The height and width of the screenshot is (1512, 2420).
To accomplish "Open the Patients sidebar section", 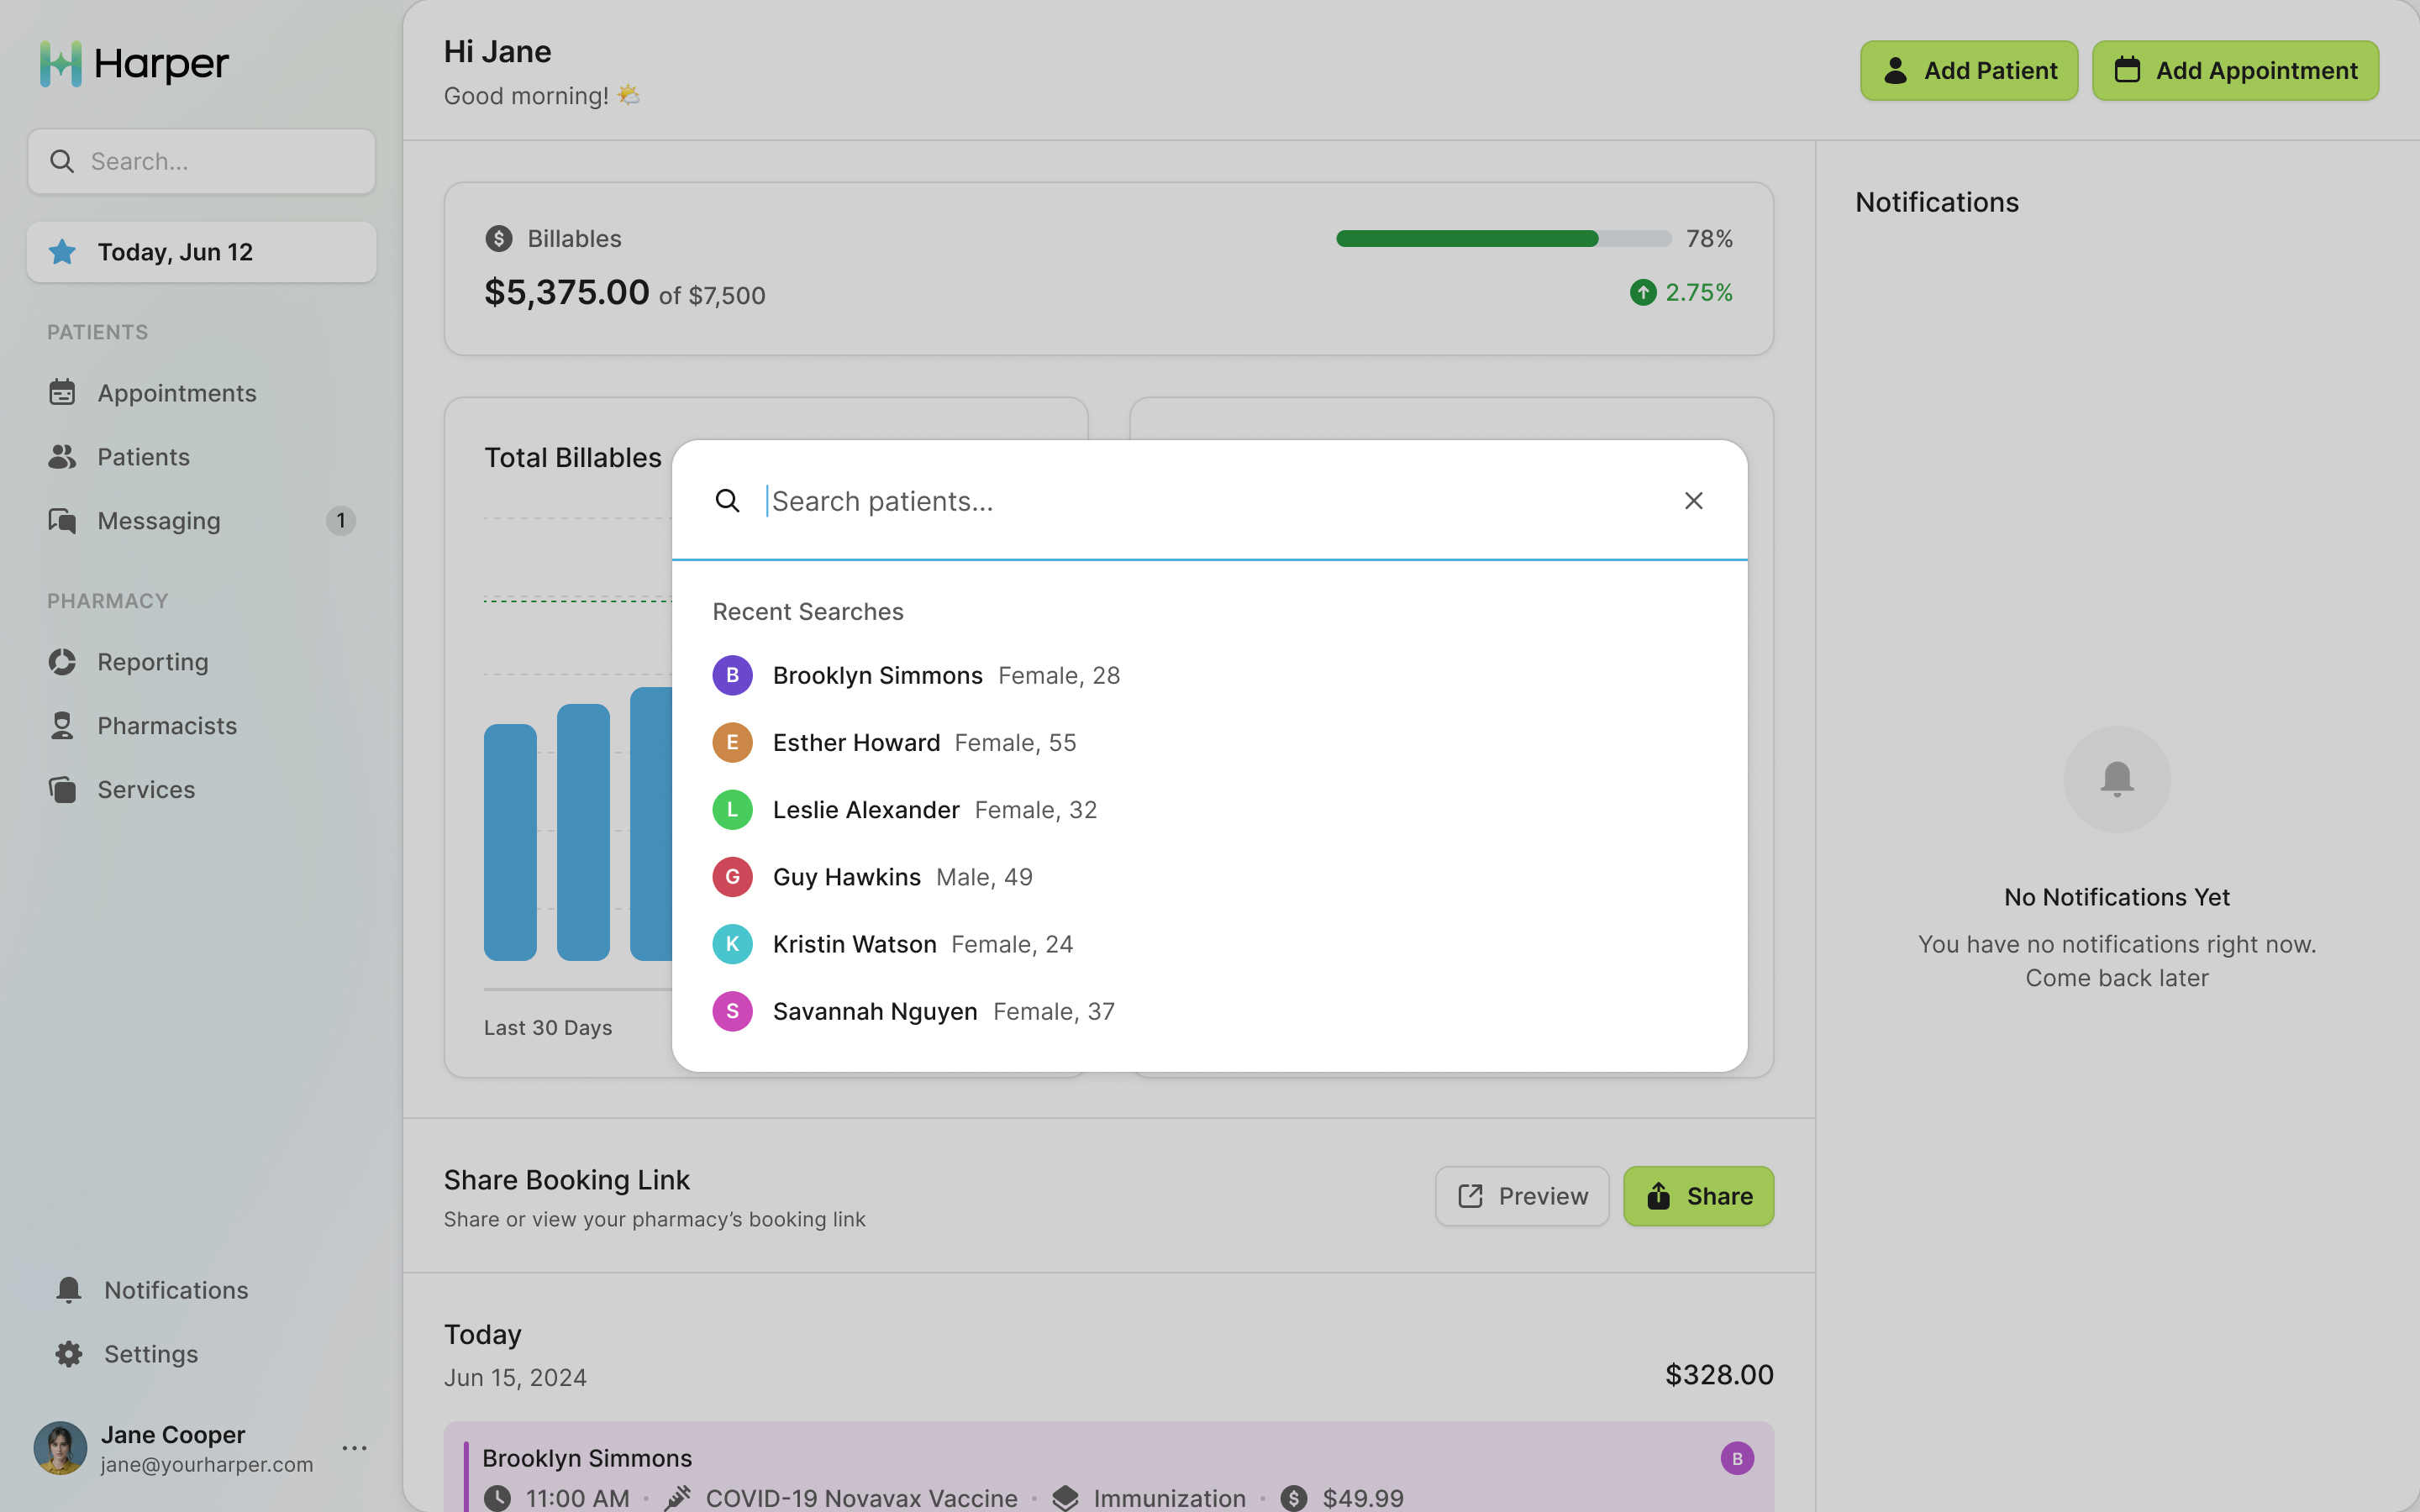I will [143, 457].
